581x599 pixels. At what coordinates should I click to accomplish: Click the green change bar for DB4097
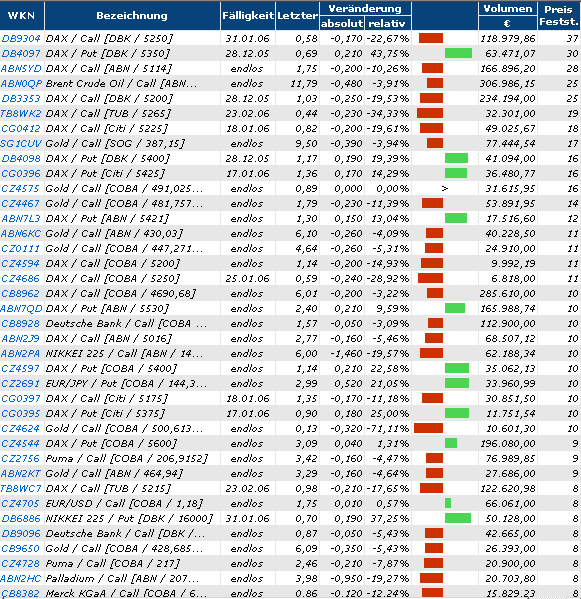tap(458, 53)
